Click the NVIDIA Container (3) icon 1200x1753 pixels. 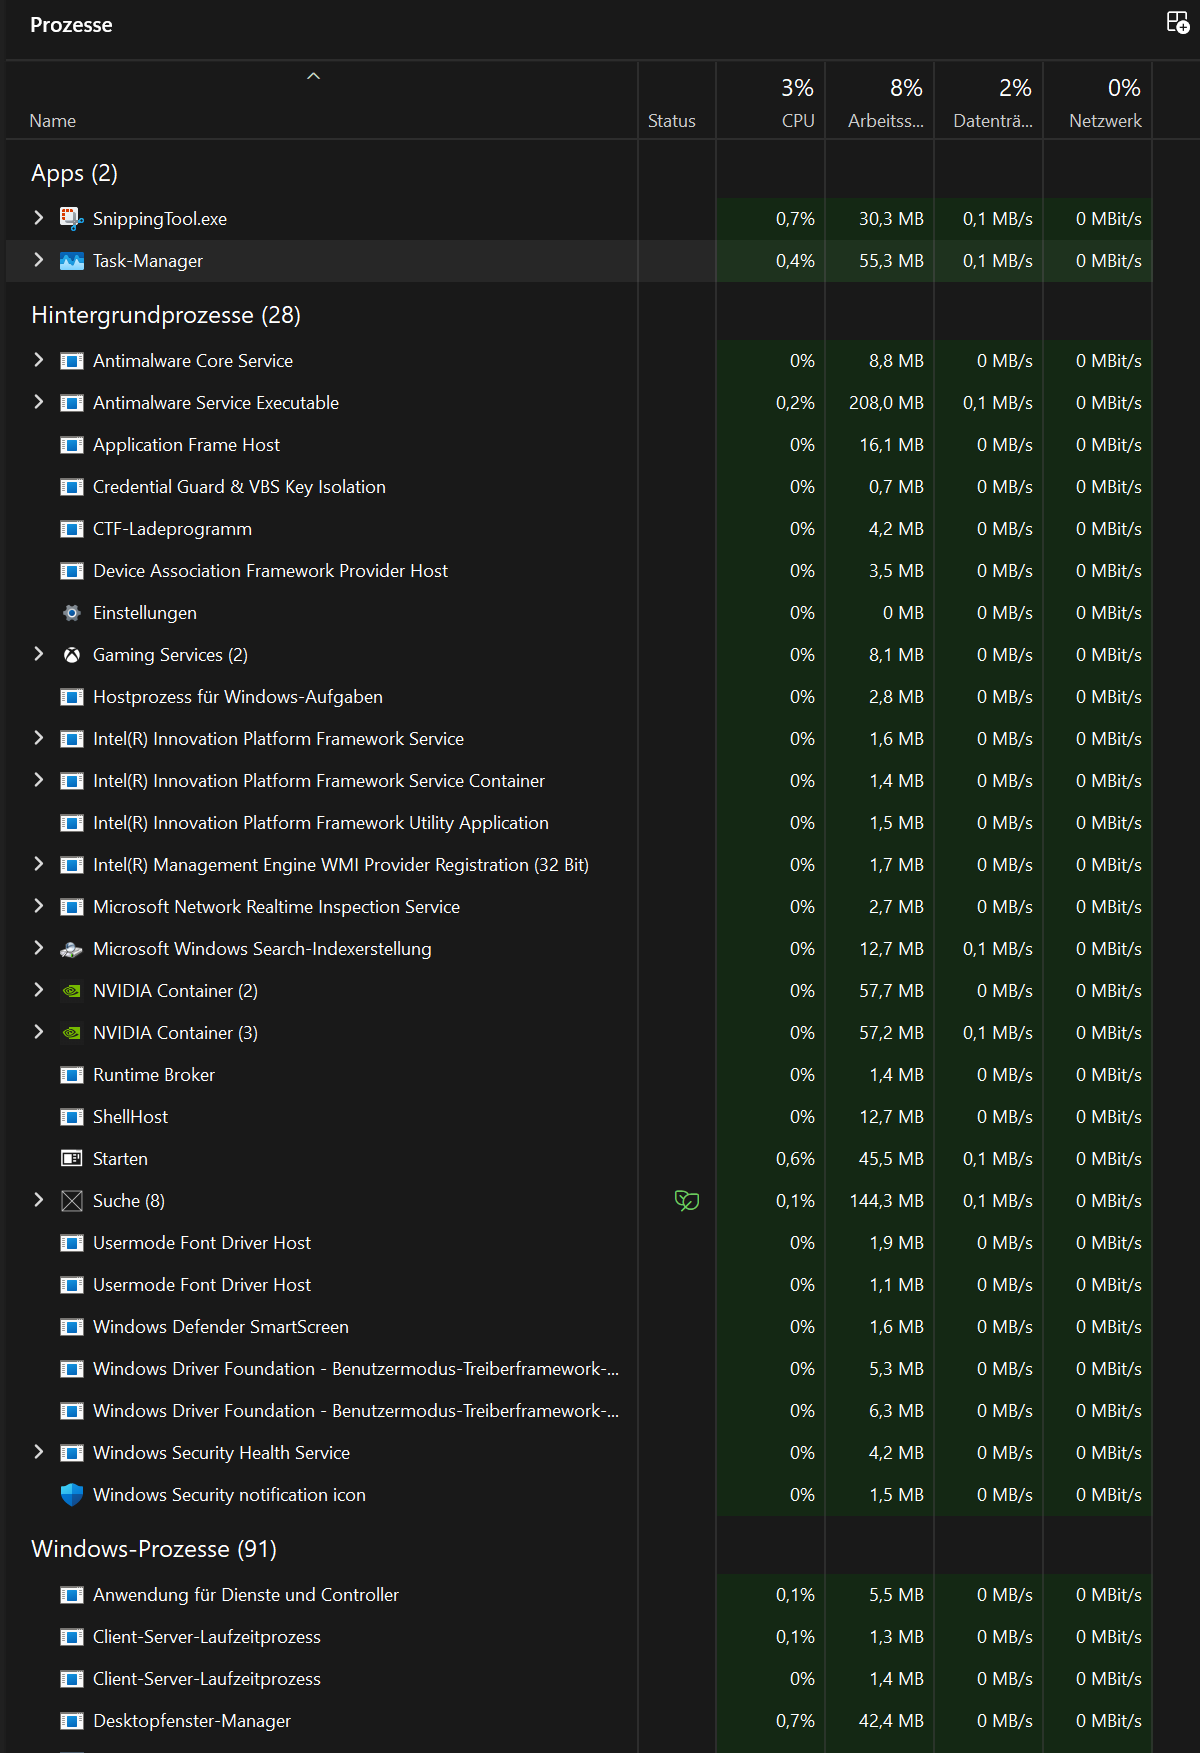click(71, 1033)
